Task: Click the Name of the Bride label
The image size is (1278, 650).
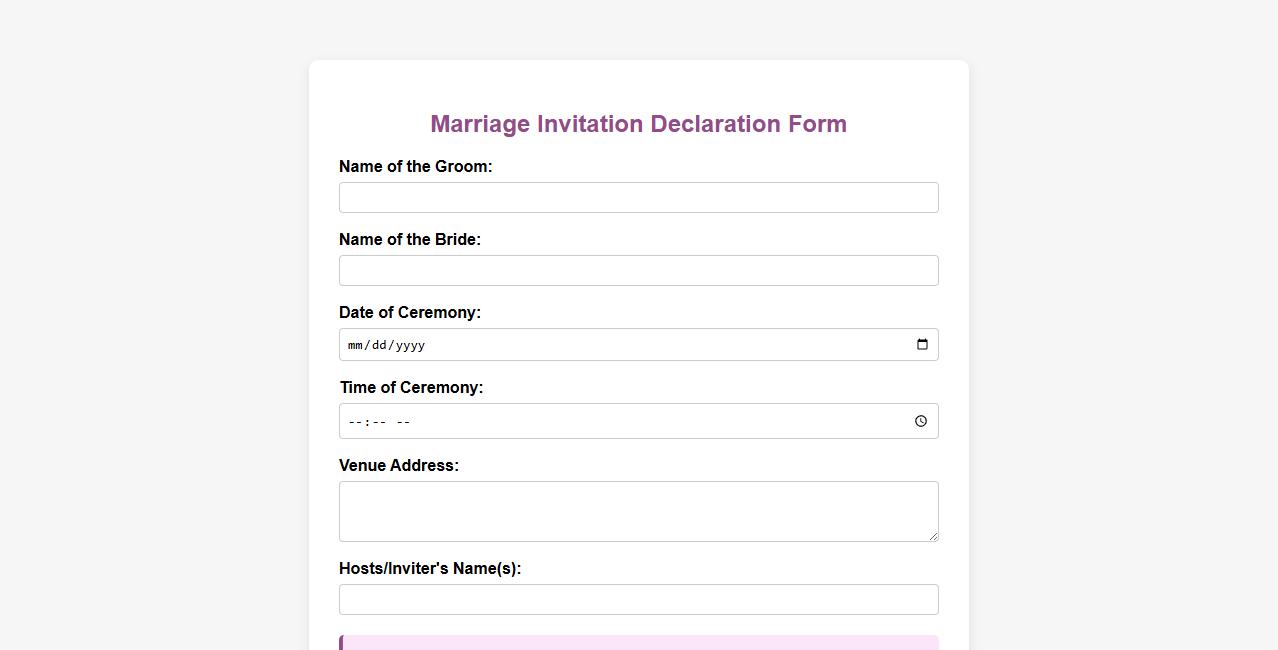Action: [x=410, y=239]
